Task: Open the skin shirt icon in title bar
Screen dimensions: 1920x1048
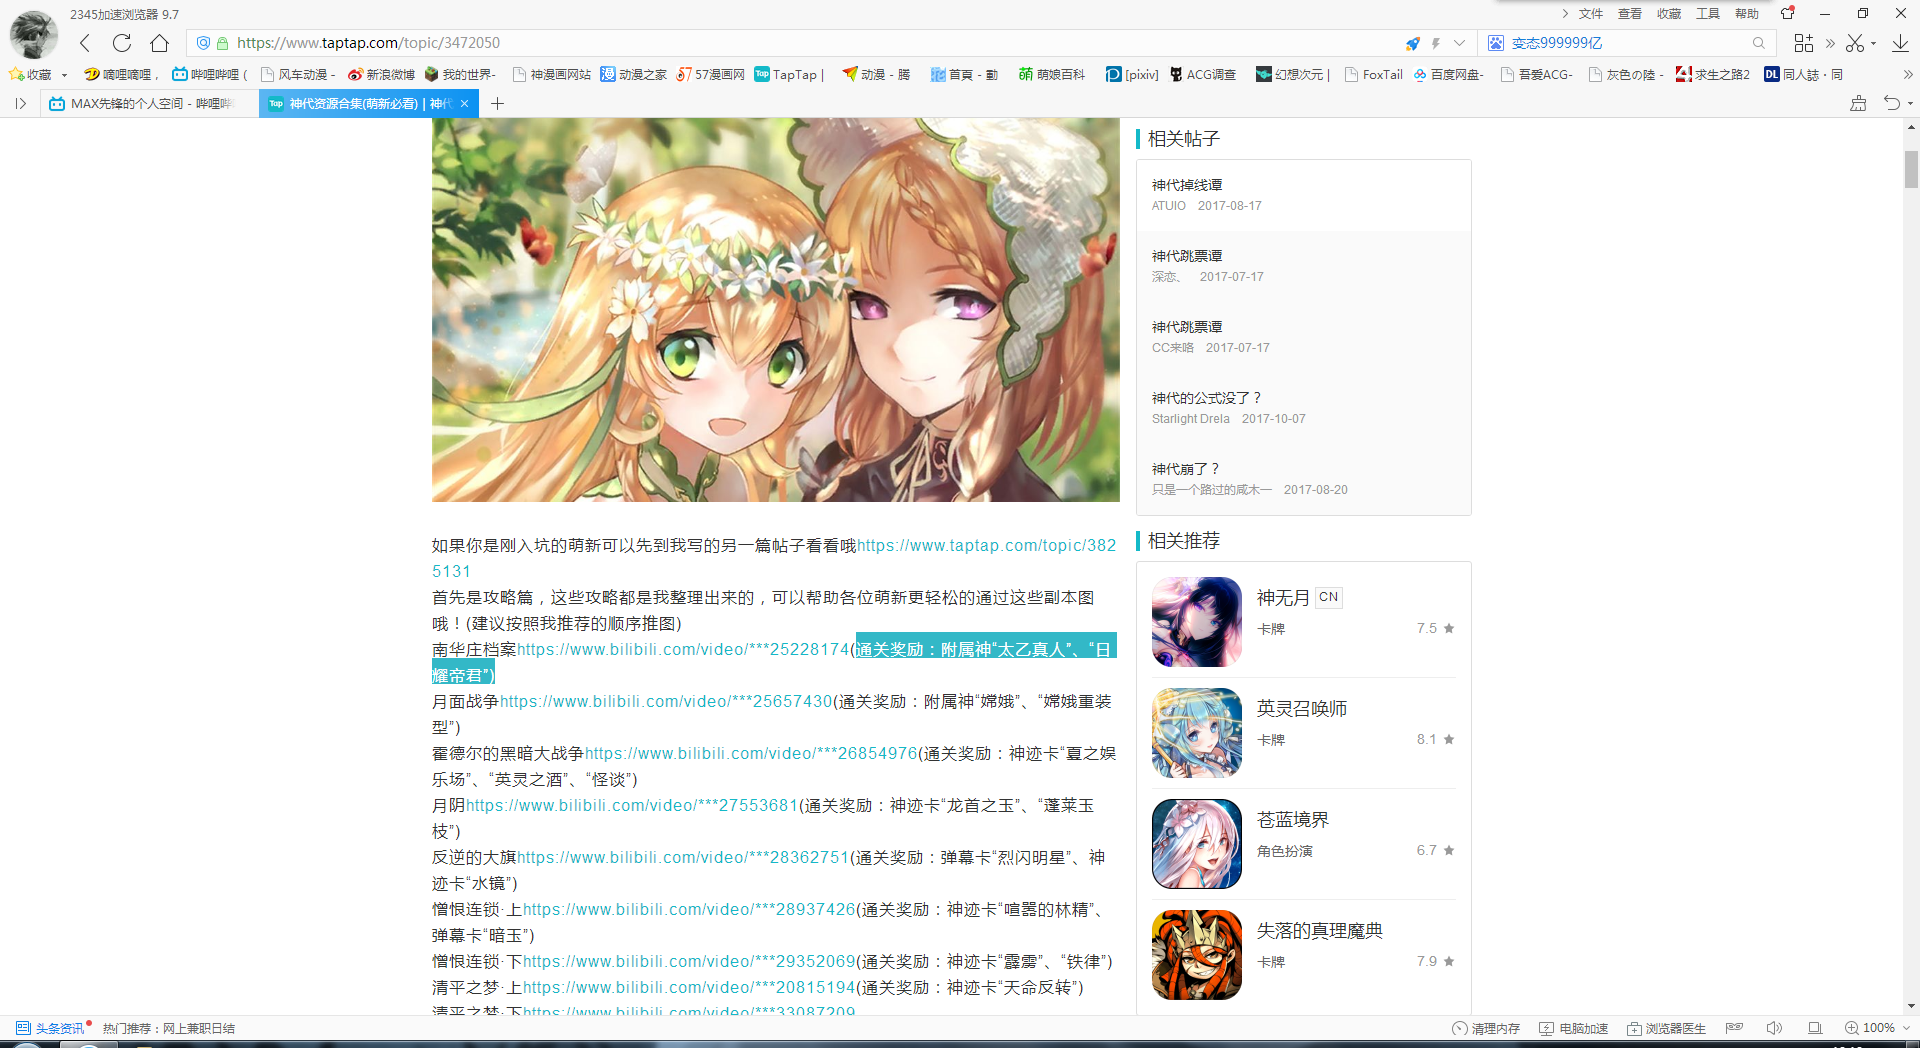Action: (x=1788, y=13)
